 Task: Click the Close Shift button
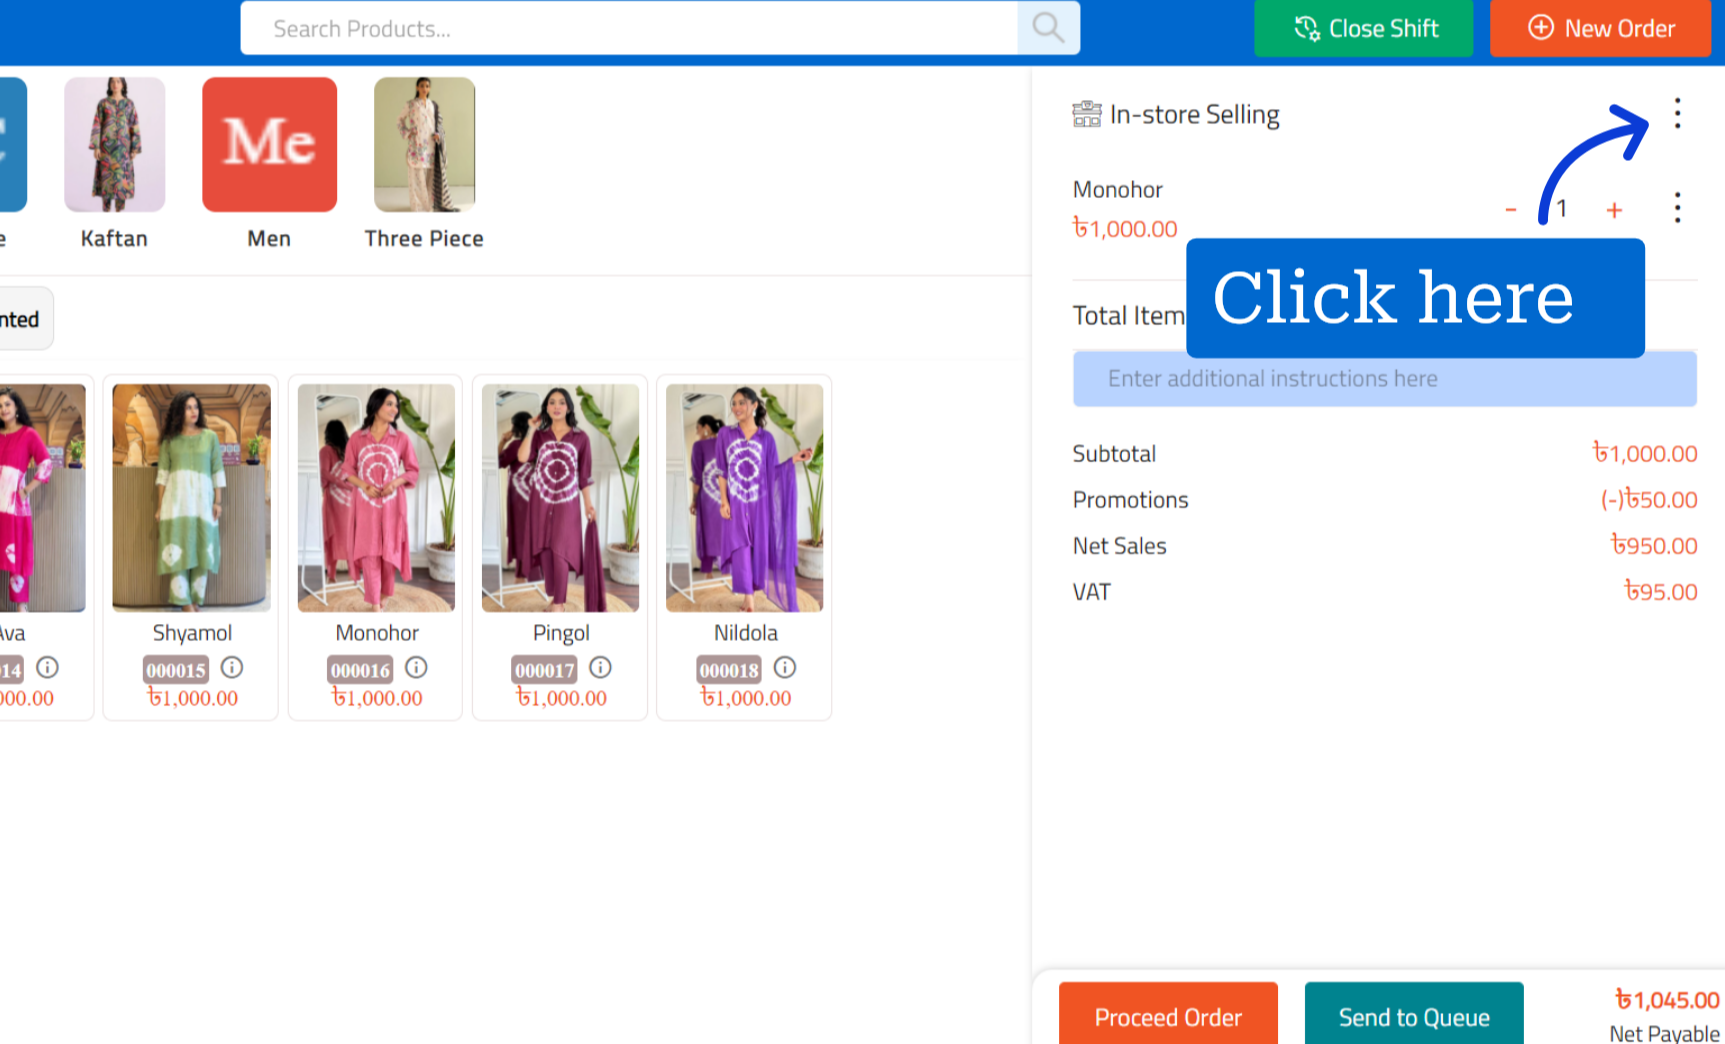(x=1364, y=28)
